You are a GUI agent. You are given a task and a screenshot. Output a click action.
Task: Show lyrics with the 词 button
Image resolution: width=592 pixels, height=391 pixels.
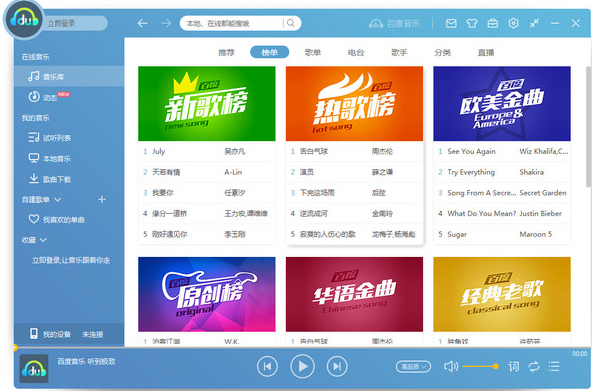pyautogui.click(x=513, y=366)
